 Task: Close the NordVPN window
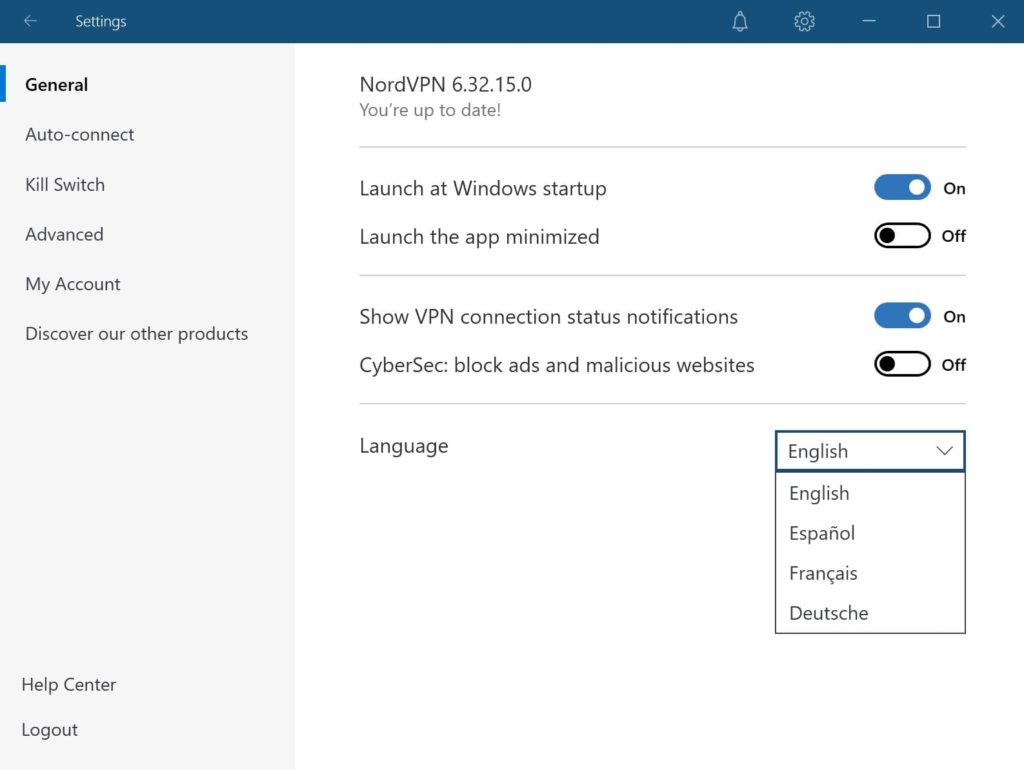[997, 22]
